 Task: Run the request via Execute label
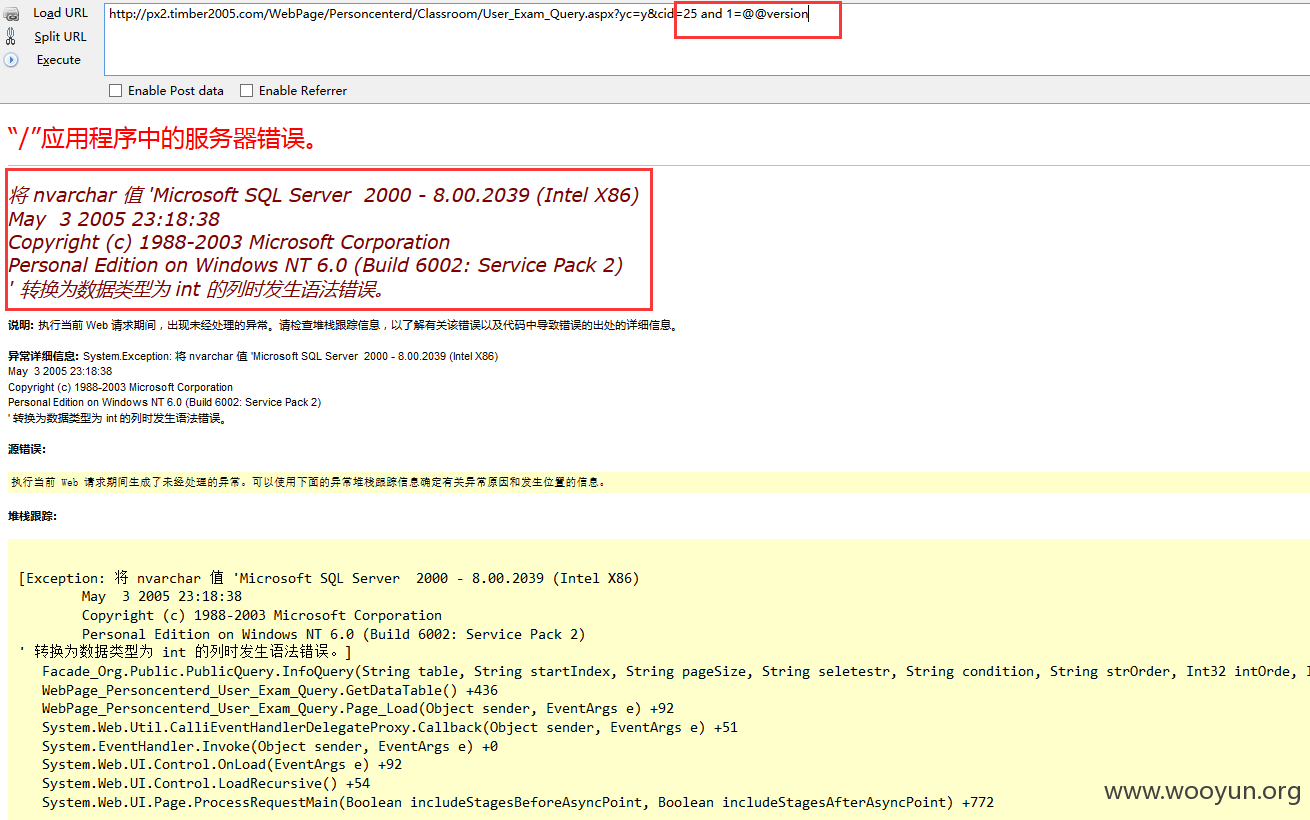[x=58, y=60]
